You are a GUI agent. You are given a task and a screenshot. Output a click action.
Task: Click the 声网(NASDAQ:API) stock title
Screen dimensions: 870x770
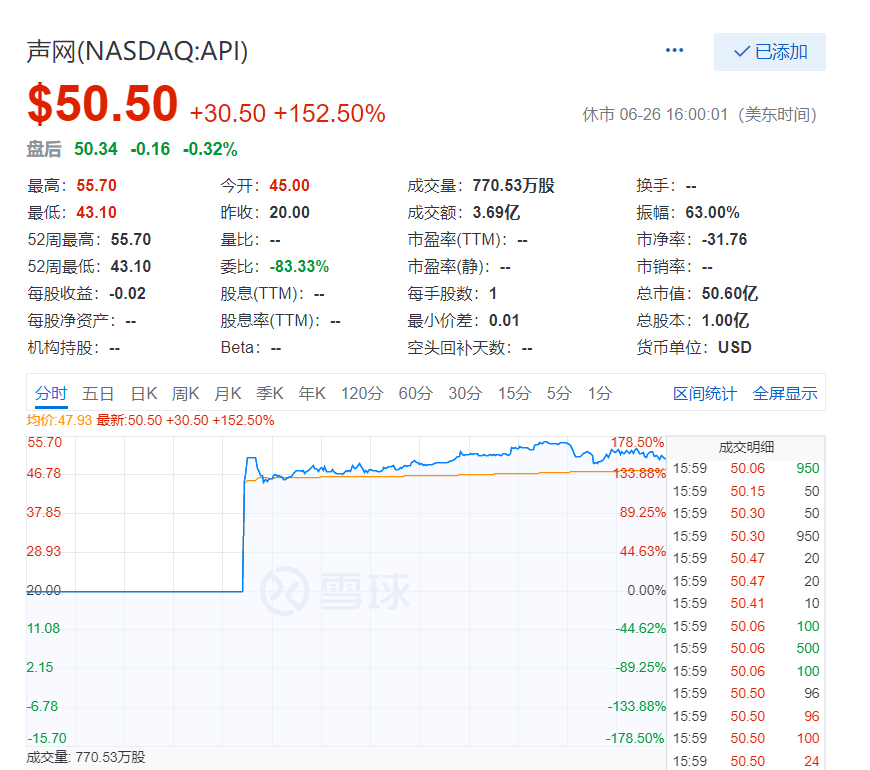(x=137, y=52)
